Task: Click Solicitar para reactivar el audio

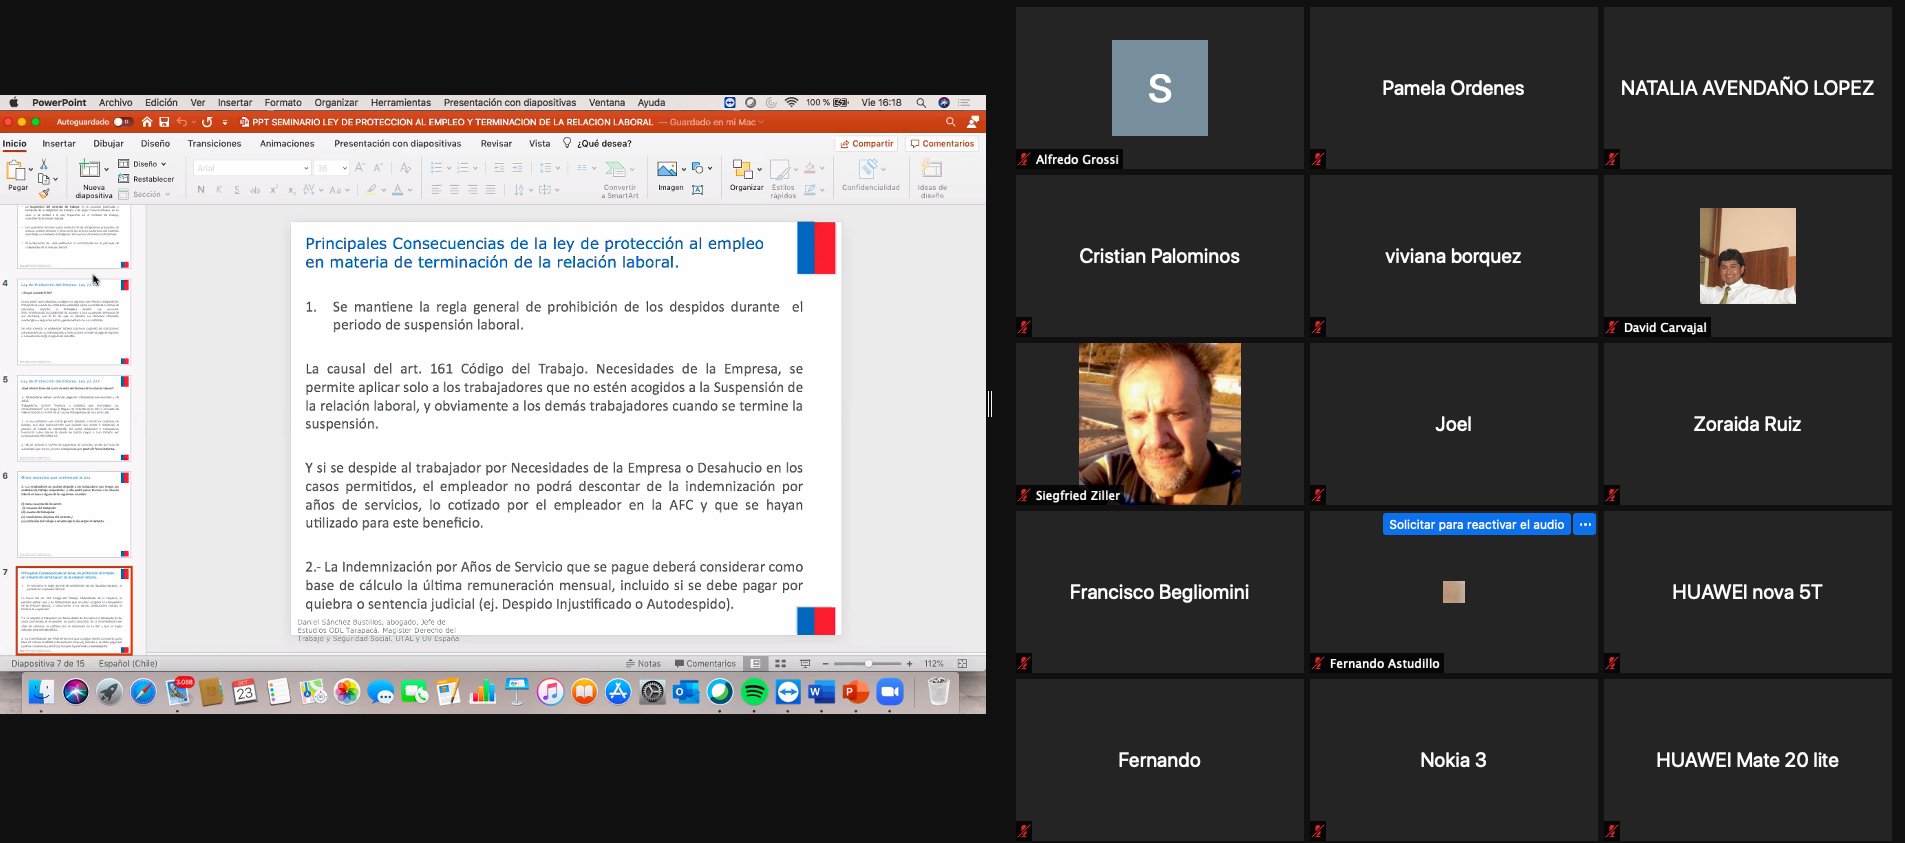Action: [x=1476, y=525]
